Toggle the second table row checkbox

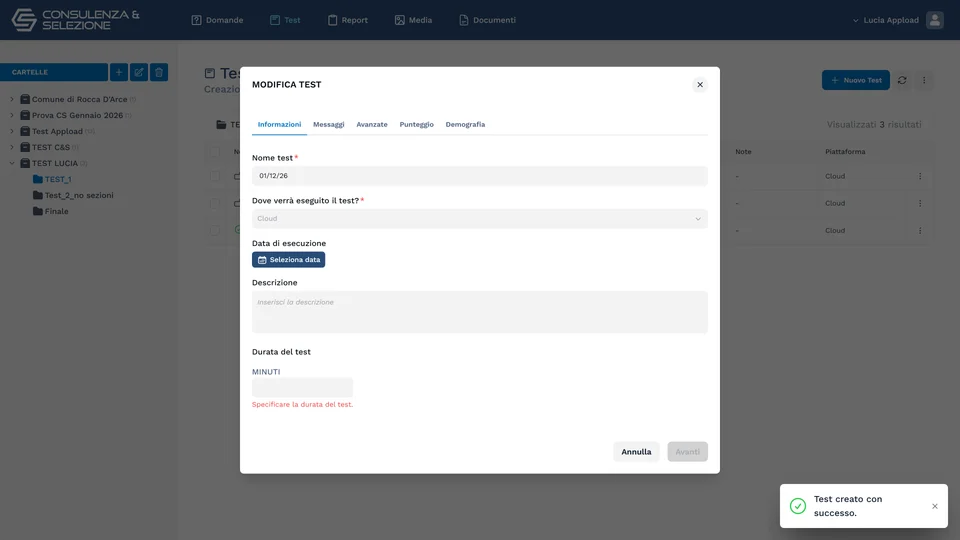(214, 203)
